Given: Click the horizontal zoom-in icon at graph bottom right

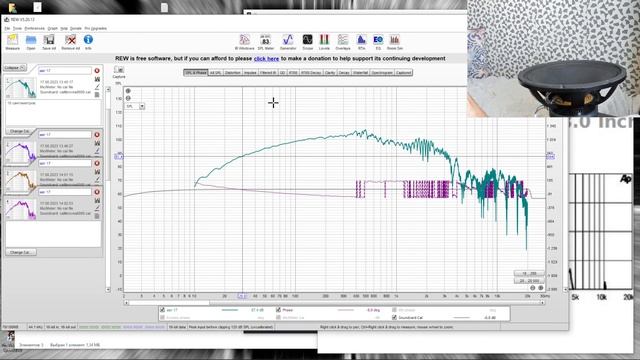Looking at the screenshot, I should coord(540,288).
